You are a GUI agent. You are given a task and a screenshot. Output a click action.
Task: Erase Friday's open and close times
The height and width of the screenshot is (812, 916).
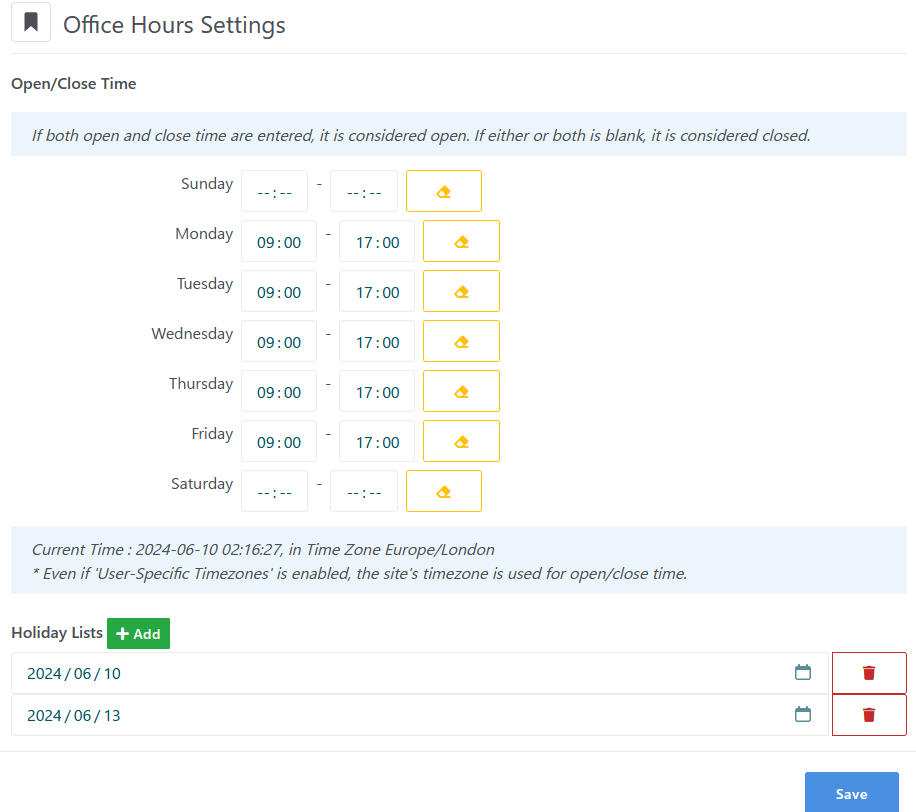pos(460,441)
